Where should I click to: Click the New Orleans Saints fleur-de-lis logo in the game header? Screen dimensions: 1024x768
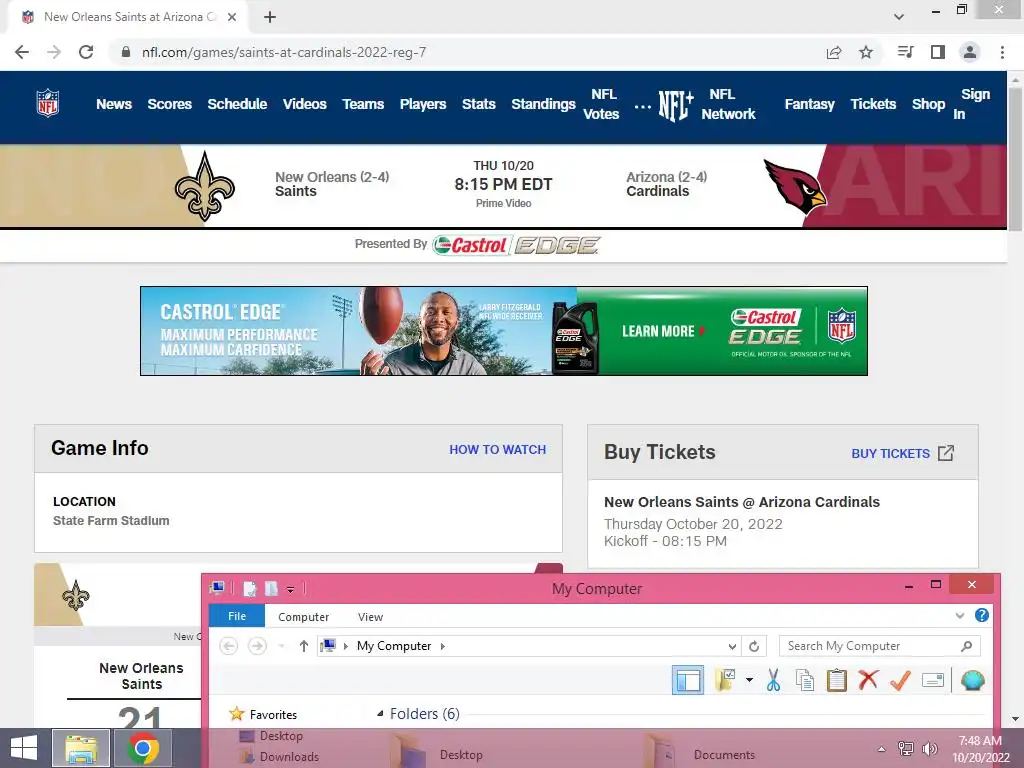pos(204,187)
